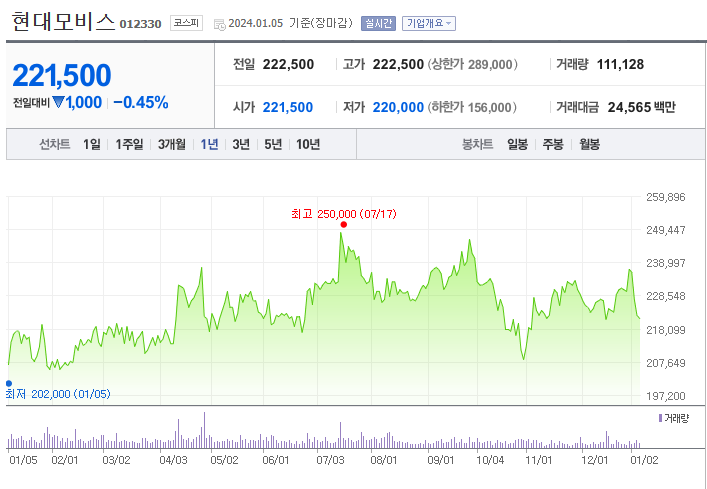Click the 07/03 date axis label

(x=331, y=460)
